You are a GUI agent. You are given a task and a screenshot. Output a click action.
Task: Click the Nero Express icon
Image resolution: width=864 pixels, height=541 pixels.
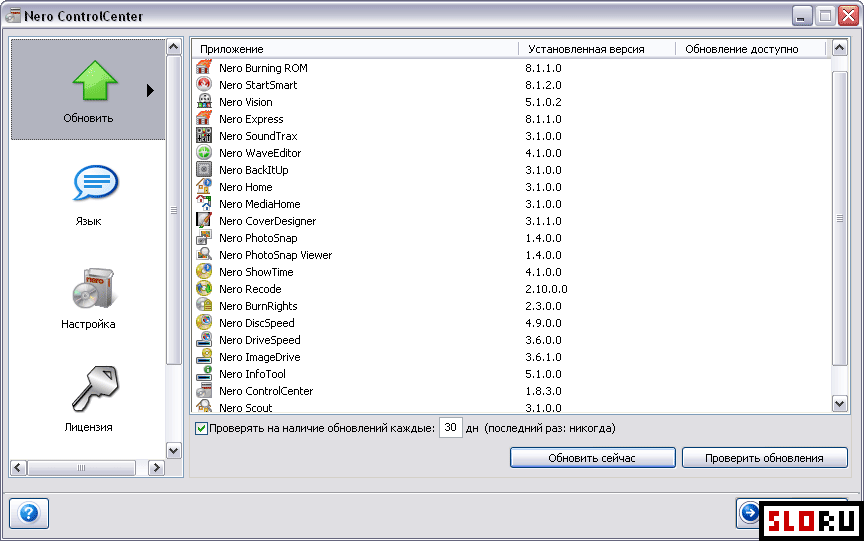(x=204, y=118)
